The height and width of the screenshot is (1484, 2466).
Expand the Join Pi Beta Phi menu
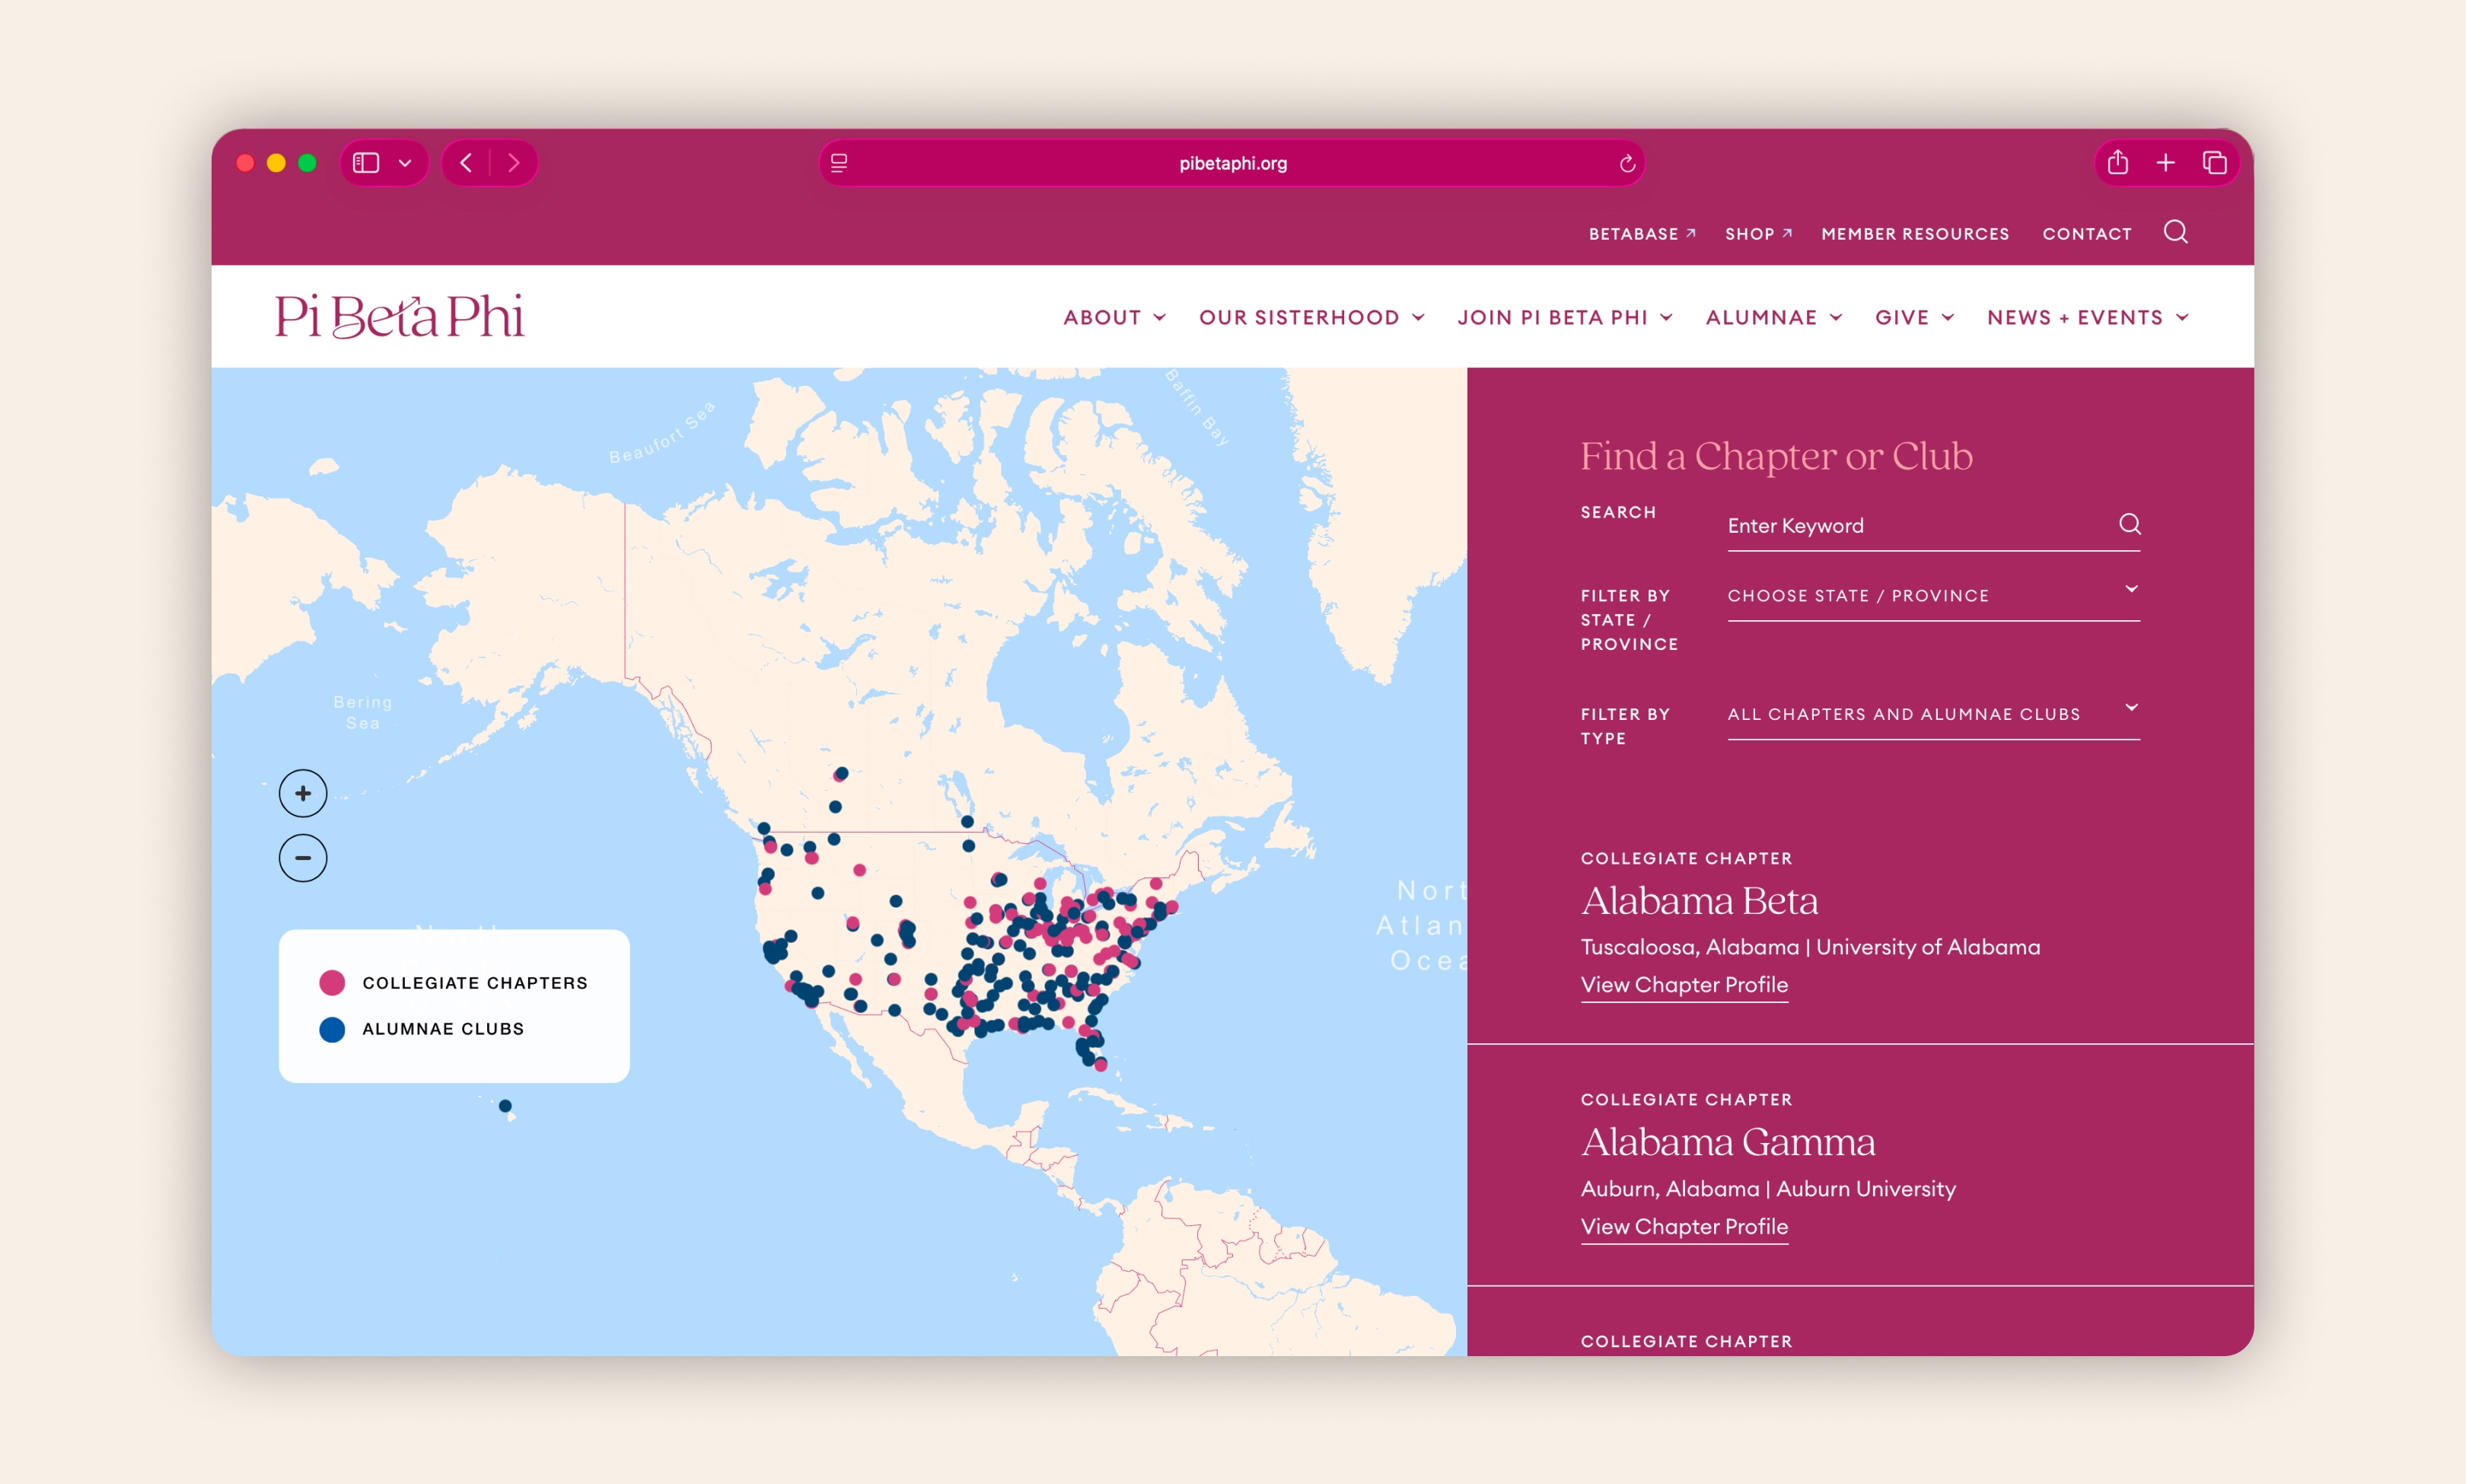point(1564,317)
